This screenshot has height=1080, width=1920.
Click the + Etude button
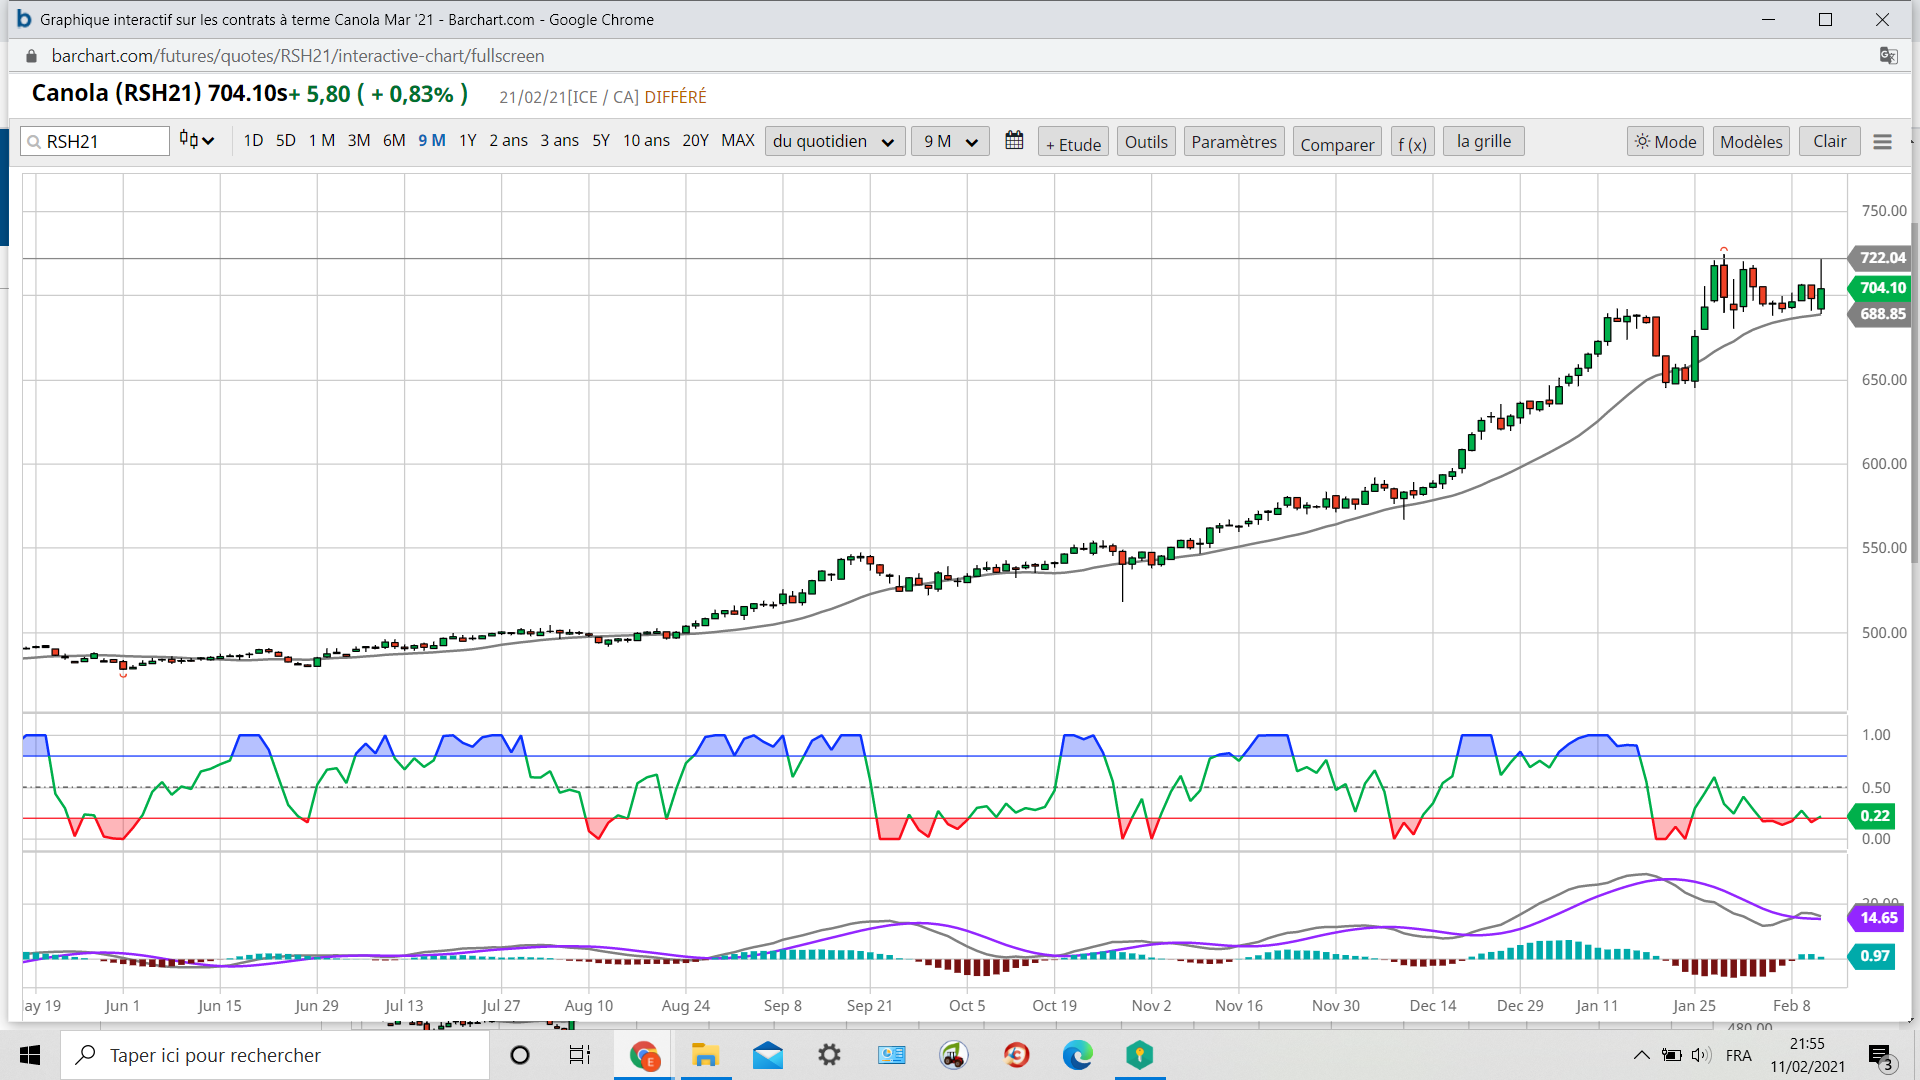pos(1073,144)
